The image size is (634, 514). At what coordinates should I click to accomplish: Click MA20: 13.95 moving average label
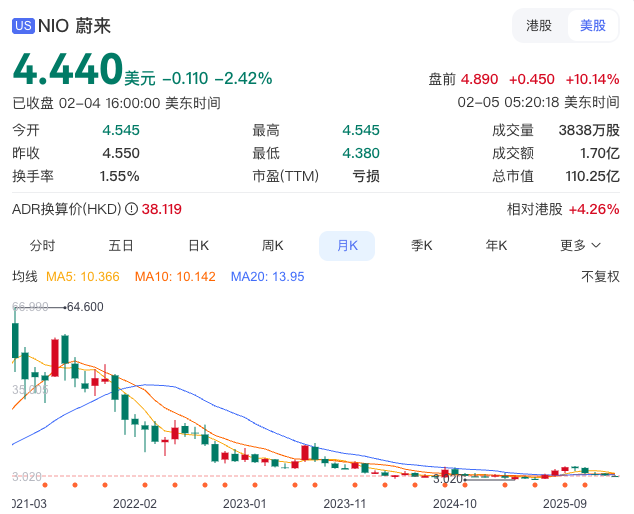coord(267,277)
